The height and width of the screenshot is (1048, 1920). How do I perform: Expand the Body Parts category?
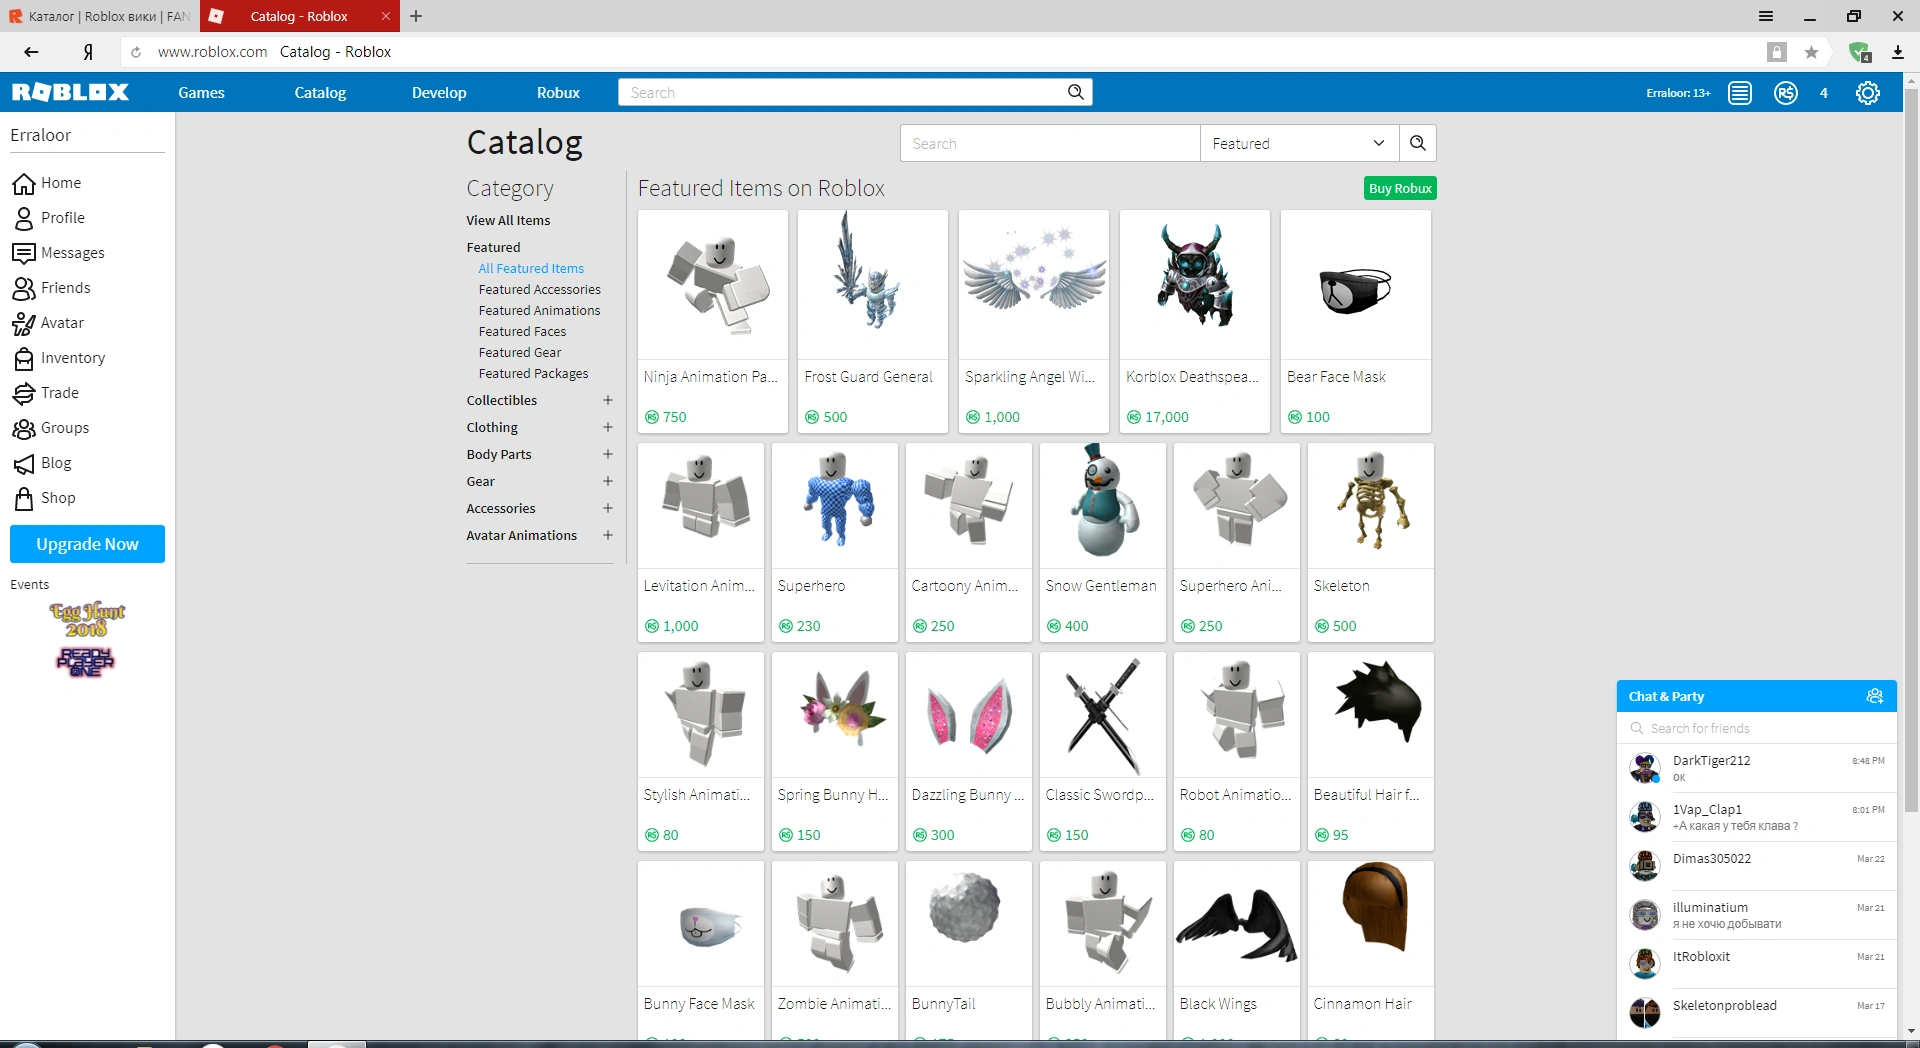coord(607,454)
